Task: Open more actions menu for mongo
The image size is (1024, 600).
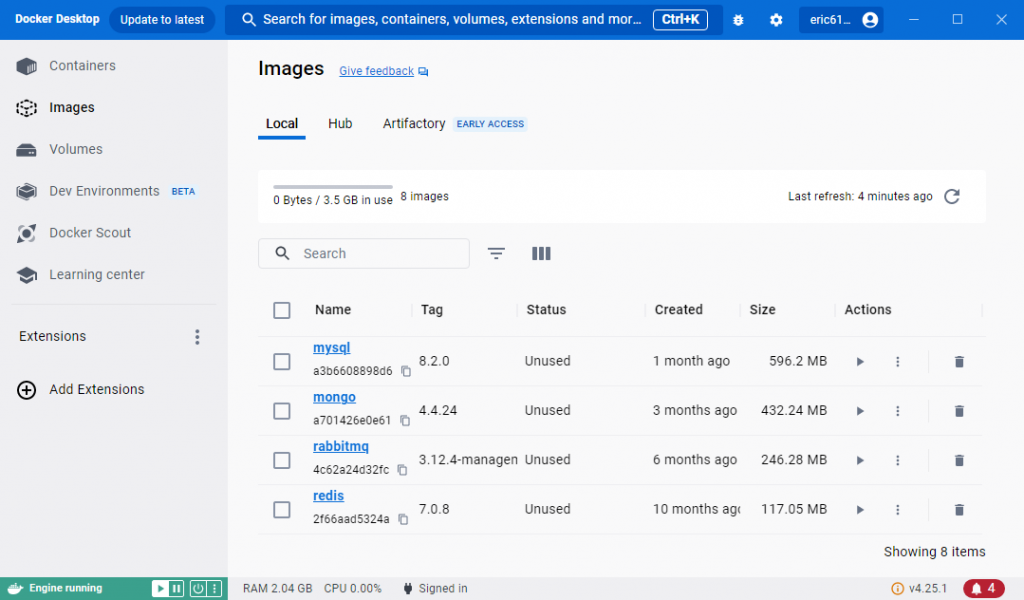Action: point(897,411)
